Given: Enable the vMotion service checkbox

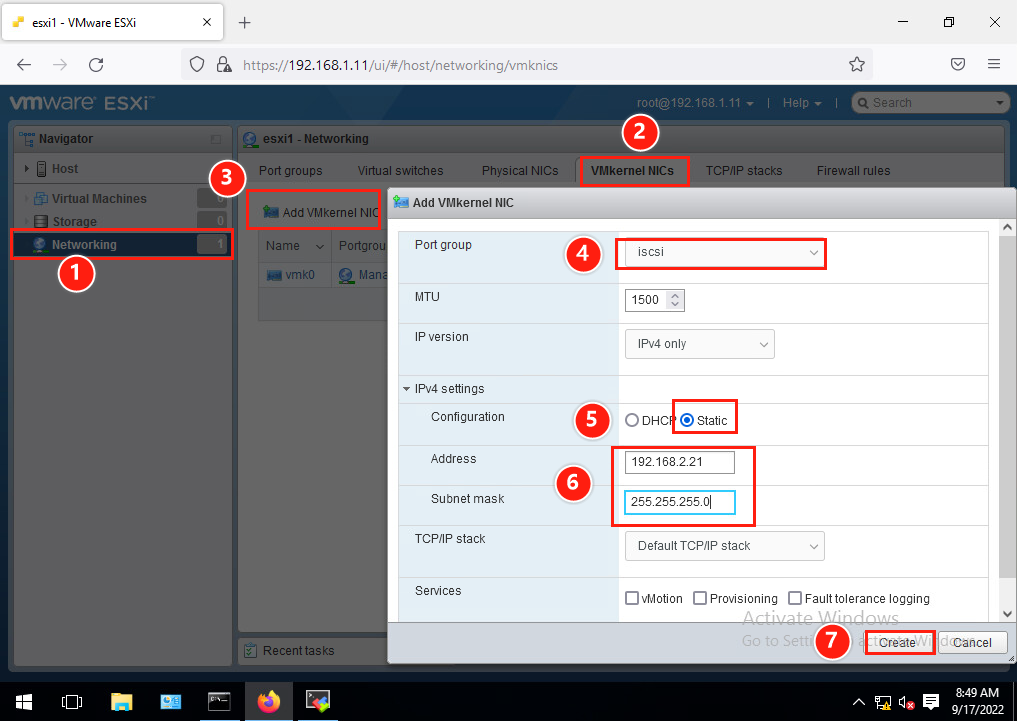Looking at the screenshot, I should point(631,598).
